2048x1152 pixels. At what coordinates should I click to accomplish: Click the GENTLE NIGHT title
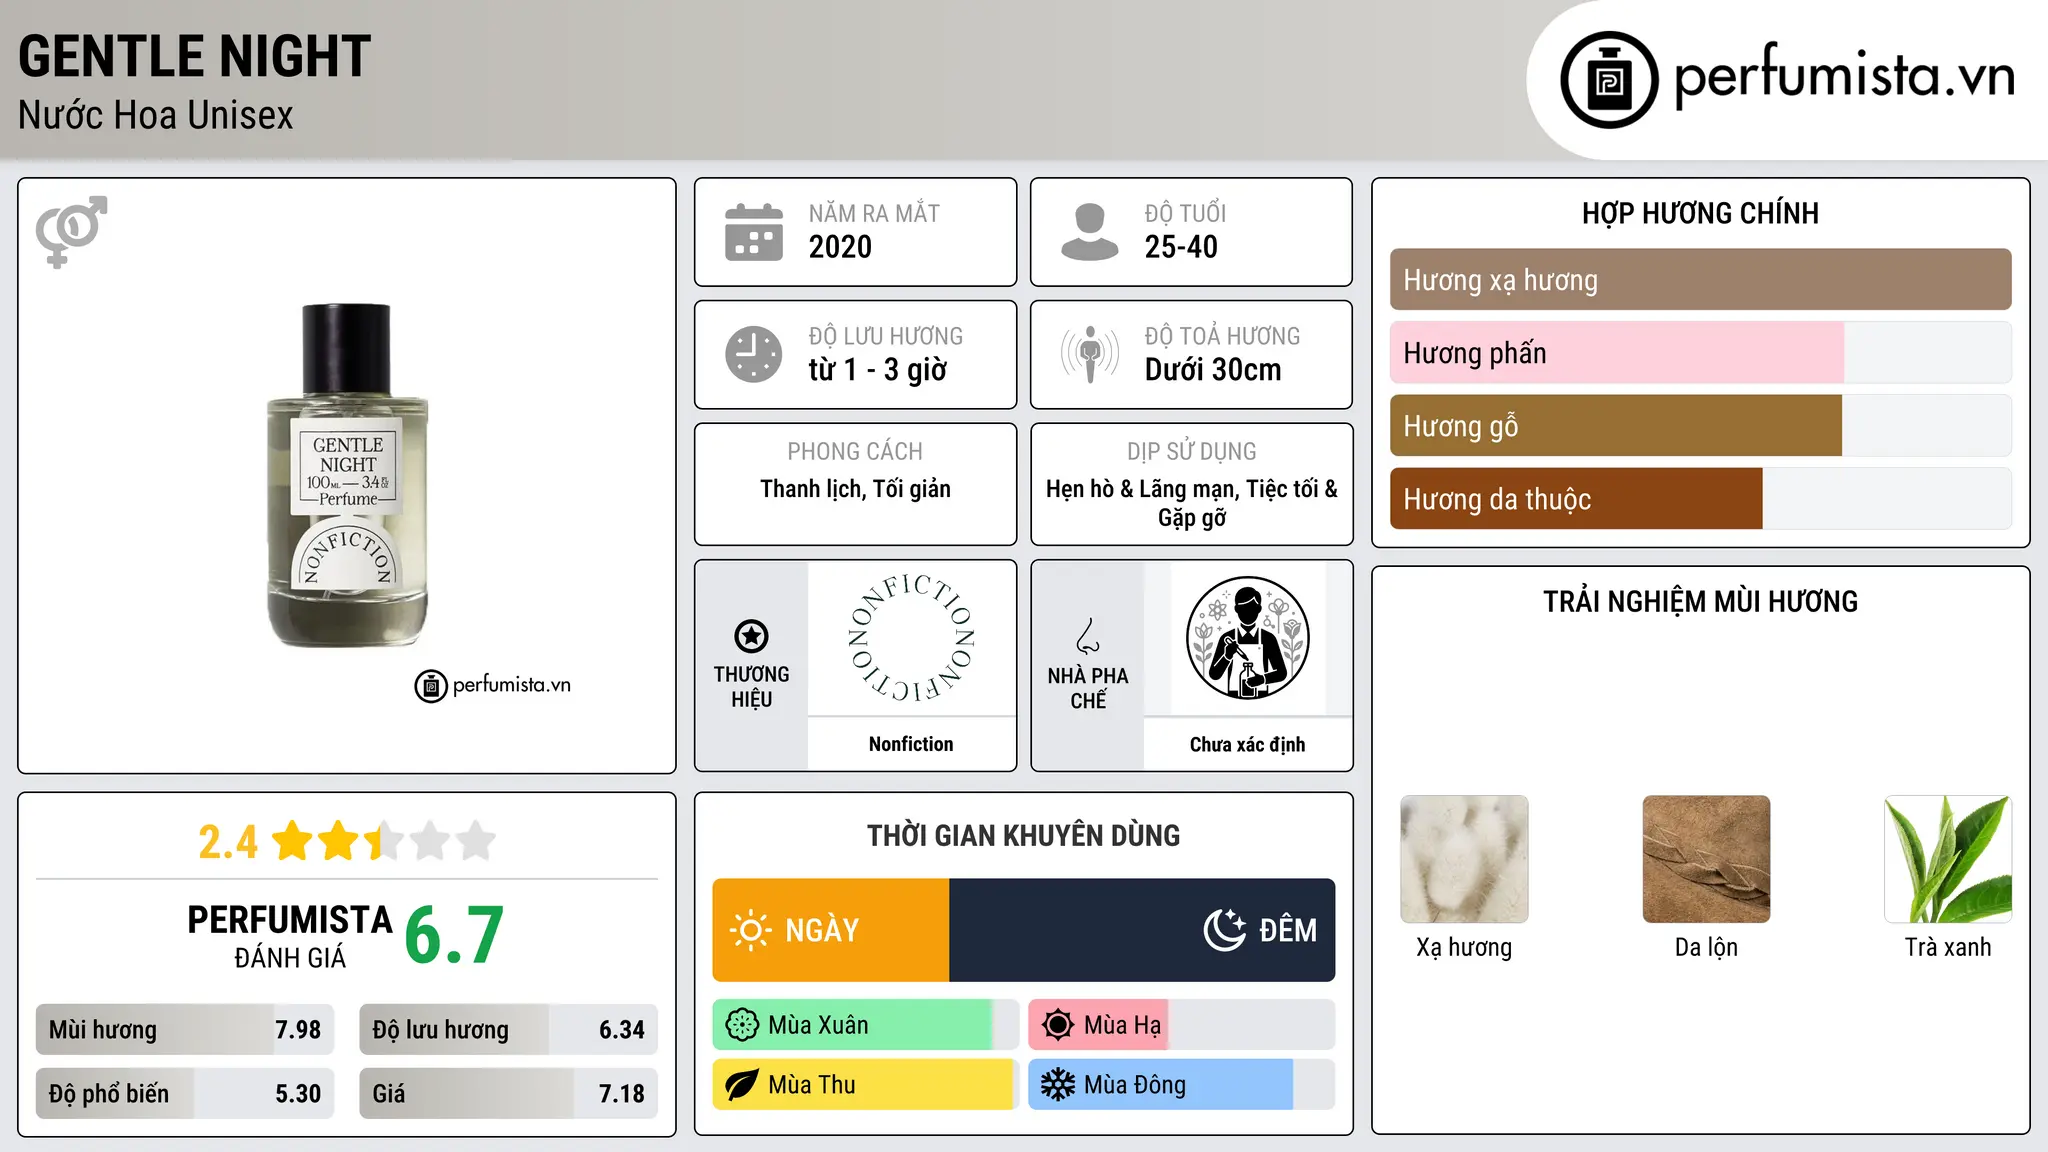pyautogui.click(x=194, y=56)
